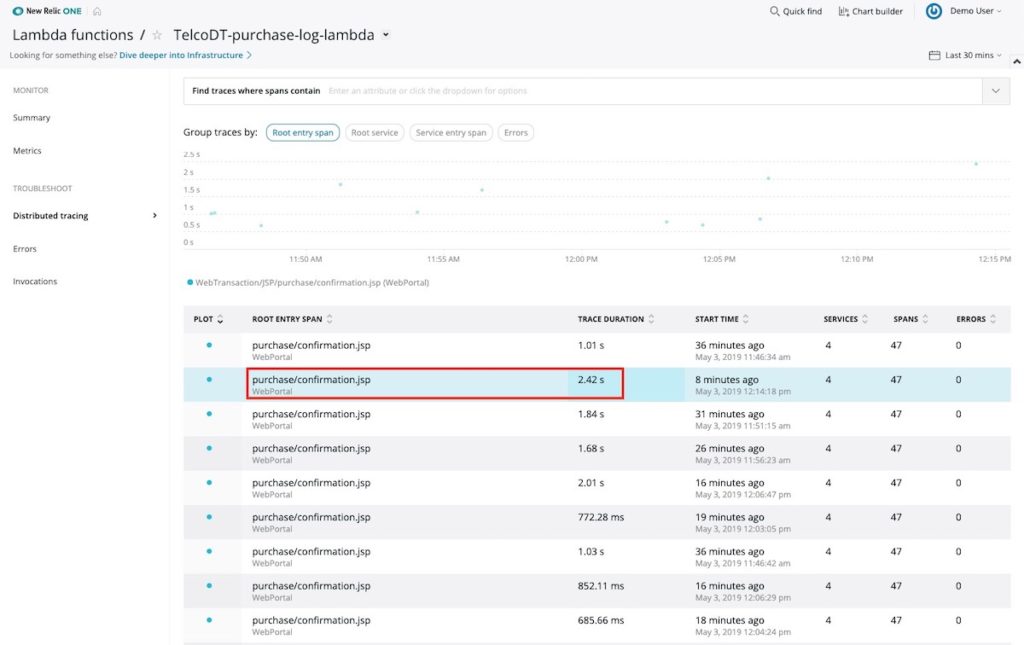The height and width of the screenshot is (645, 1024).
Task: Collapse the header with the top-right caret
Action: coord(1017,61)
